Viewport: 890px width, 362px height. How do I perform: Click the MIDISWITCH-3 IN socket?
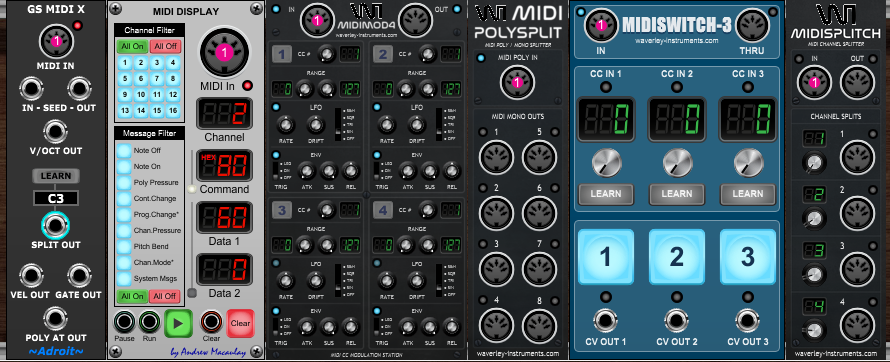tap(601, 26)
